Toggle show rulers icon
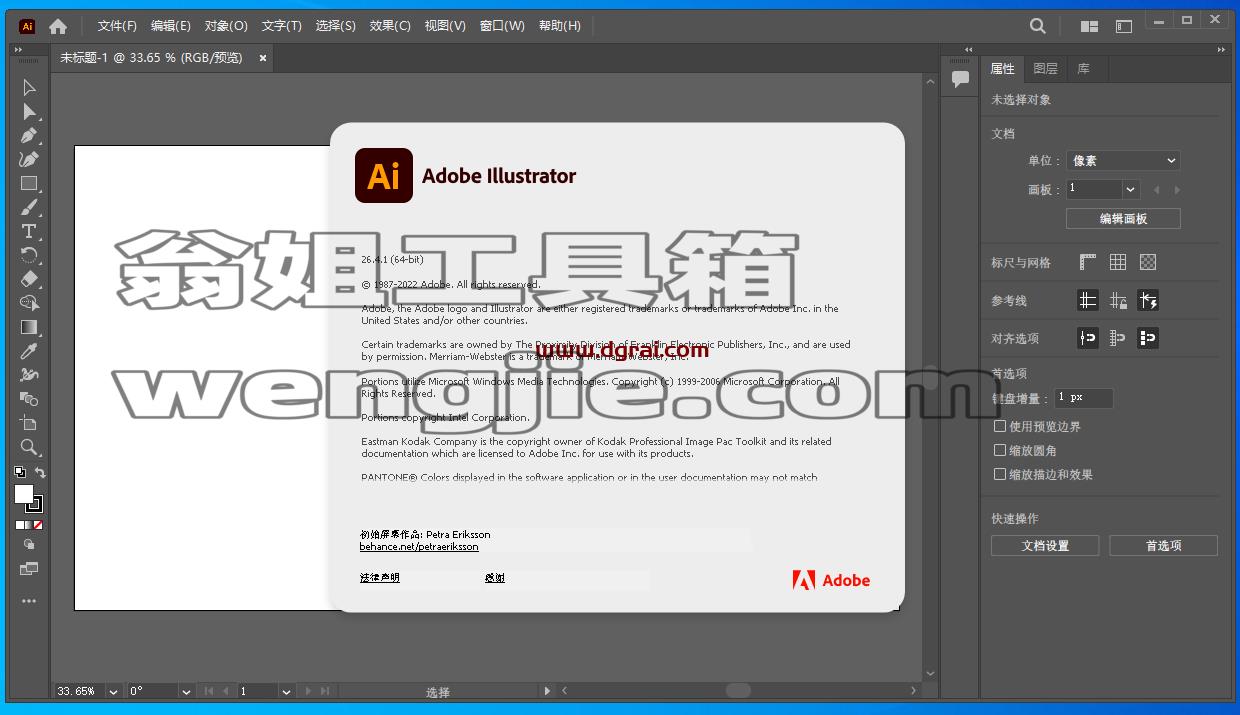Screen dimensions: 1240x715 tap(1088, 262)
